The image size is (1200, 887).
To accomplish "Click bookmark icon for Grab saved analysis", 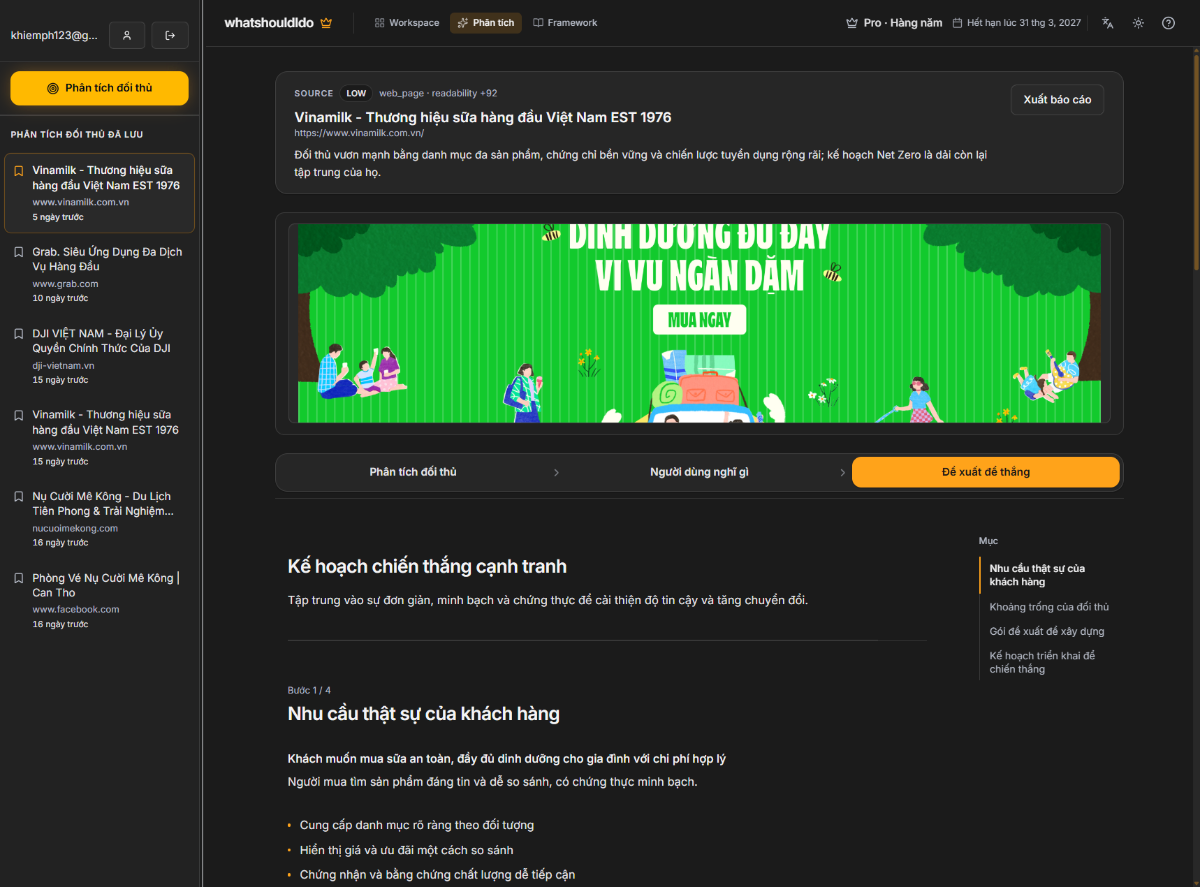I will (19, 252).
